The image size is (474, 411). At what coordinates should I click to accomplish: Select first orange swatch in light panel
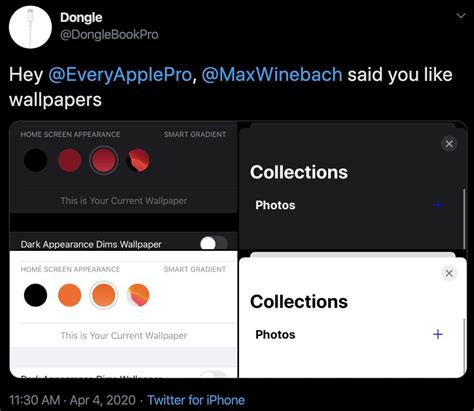click(x=69, y=295)
